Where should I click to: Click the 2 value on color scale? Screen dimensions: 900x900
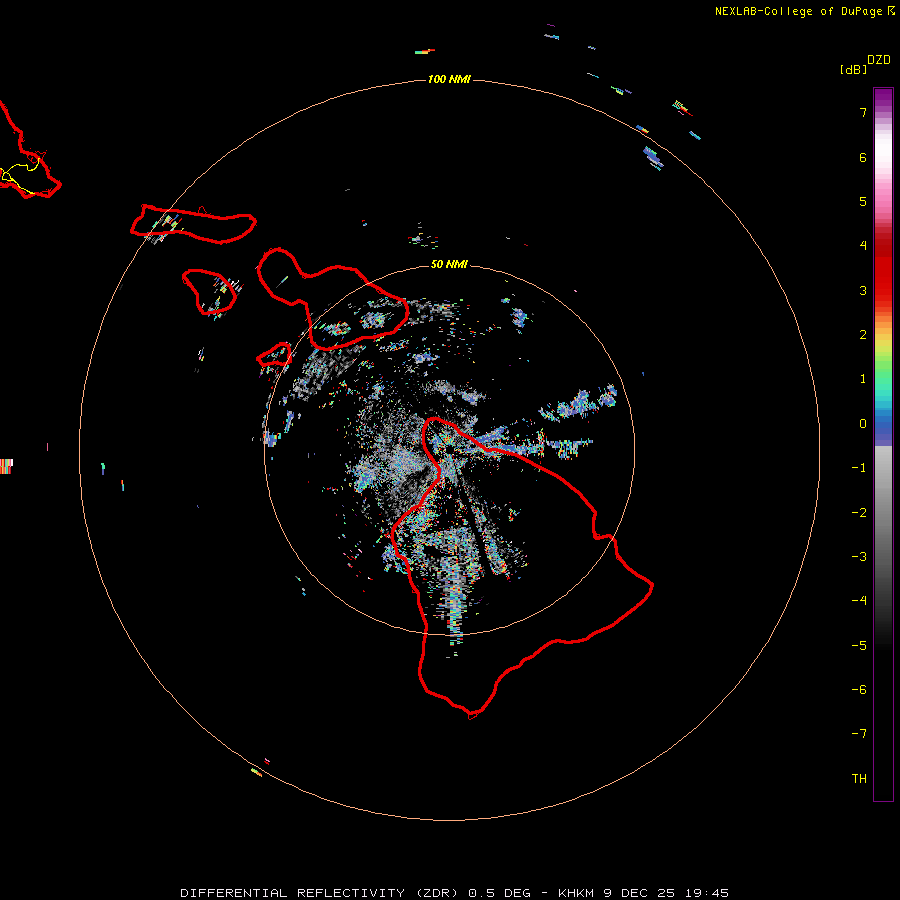click(x=863, y=335)
